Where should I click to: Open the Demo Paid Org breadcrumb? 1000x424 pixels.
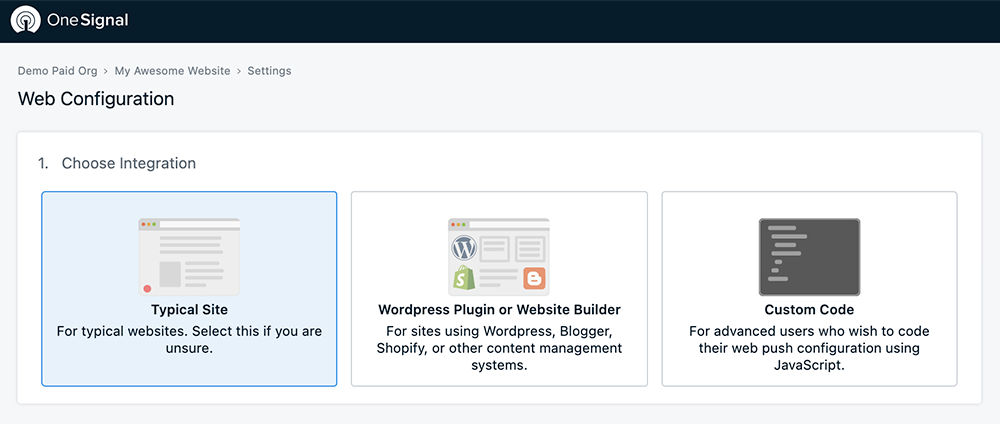[56, 71]
